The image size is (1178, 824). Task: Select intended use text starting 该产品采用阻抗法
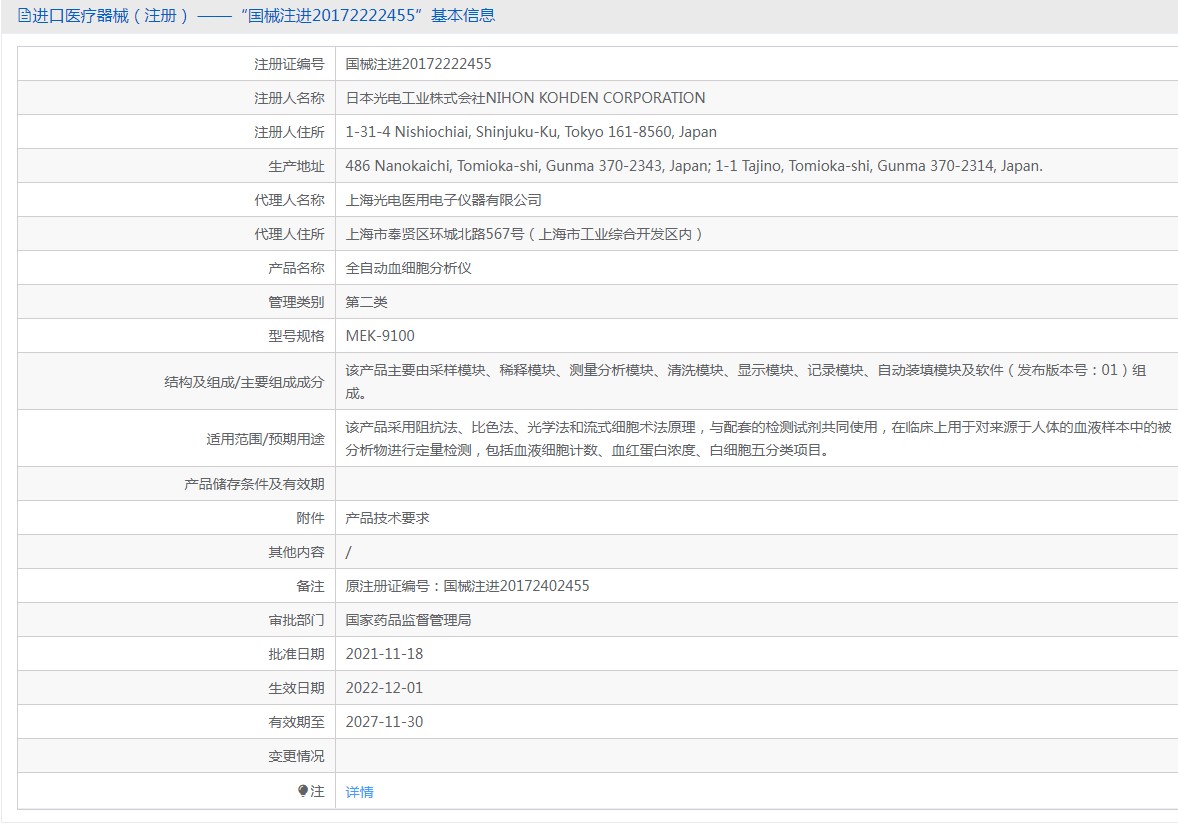click(758, 438)
